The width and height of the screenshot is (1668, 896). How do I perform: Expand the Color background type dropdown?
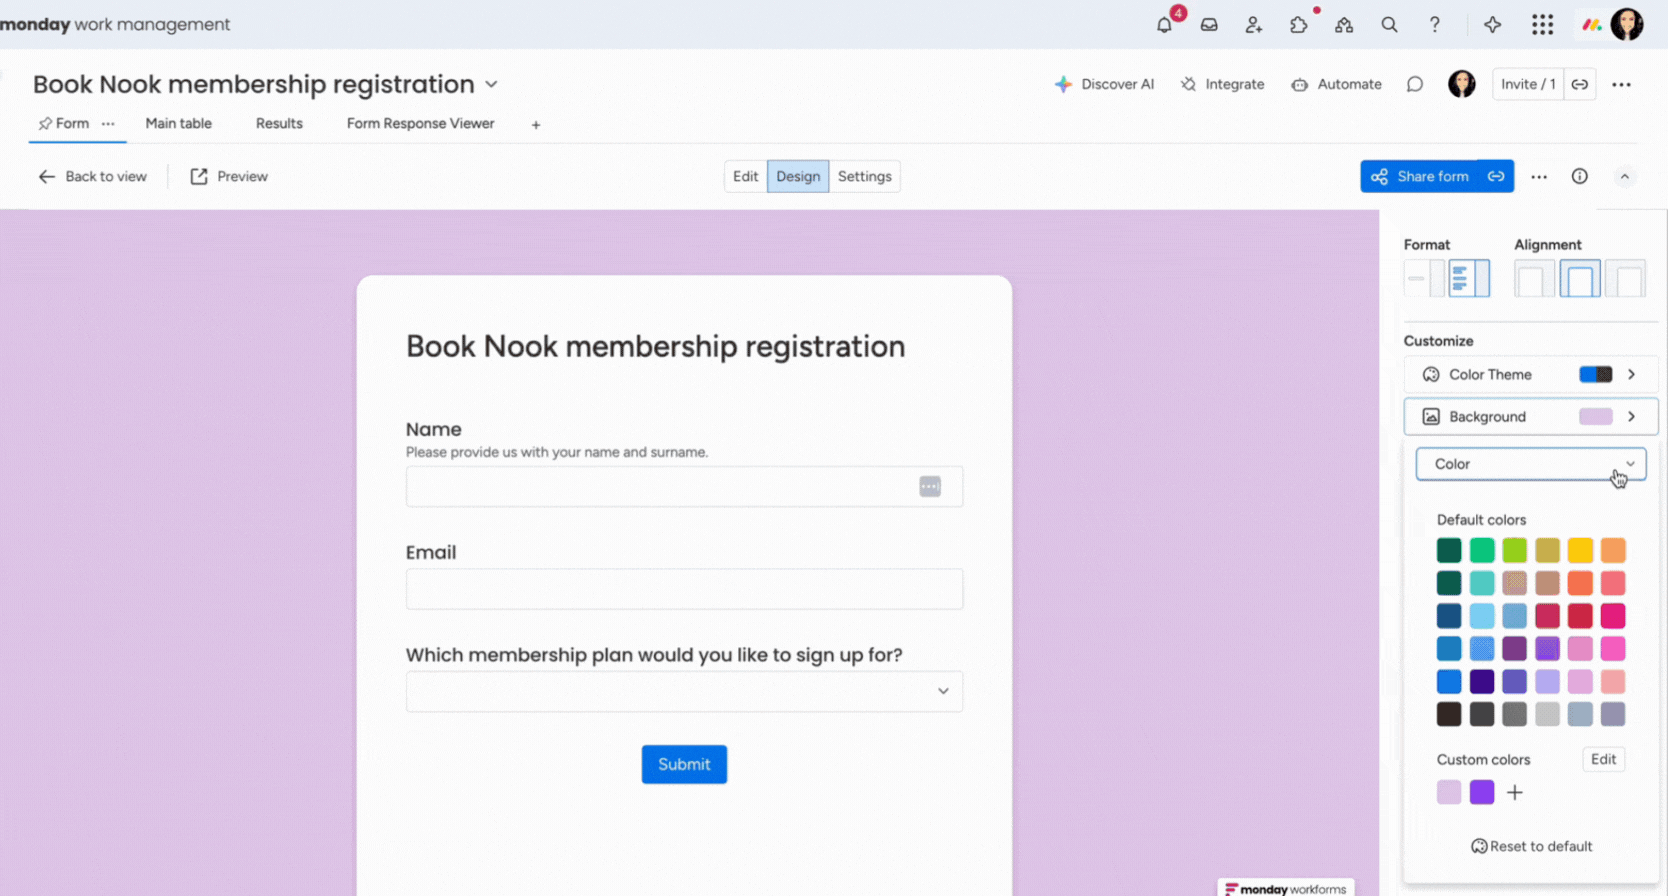1530,464
